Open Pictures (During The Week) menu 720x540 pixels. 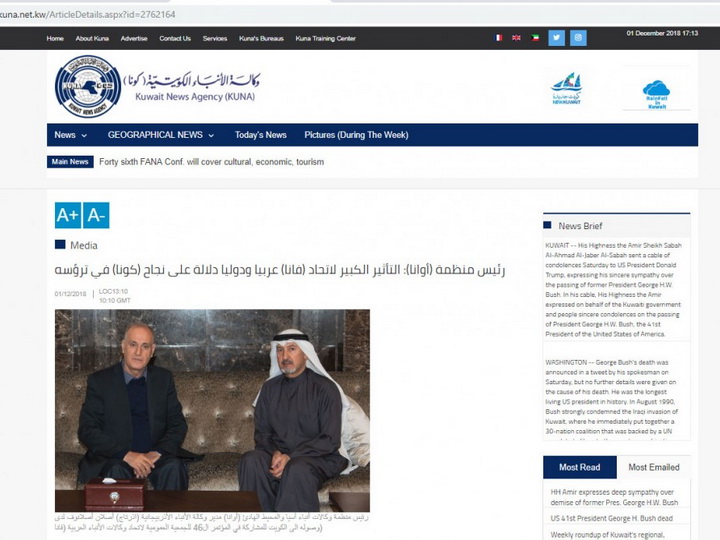point(356,135)
